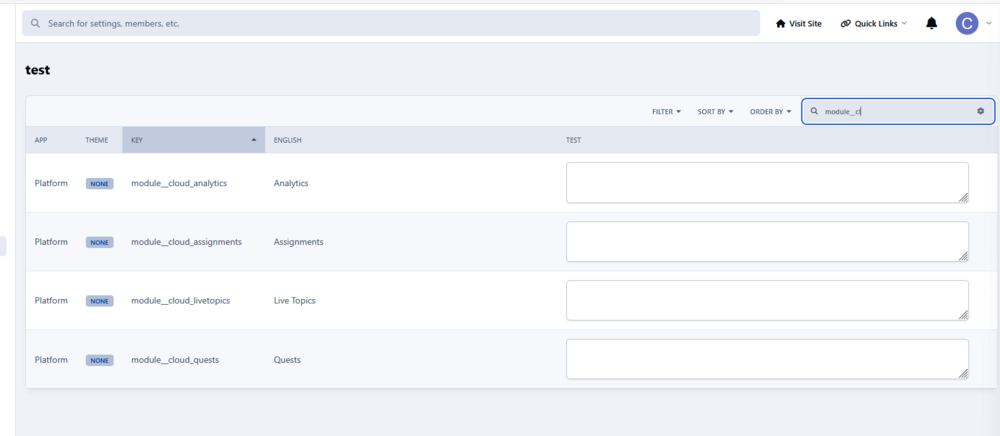This screenshot has width=1000, height=436.
Task: Click English text Quests
Action: (x=287, y=360)
